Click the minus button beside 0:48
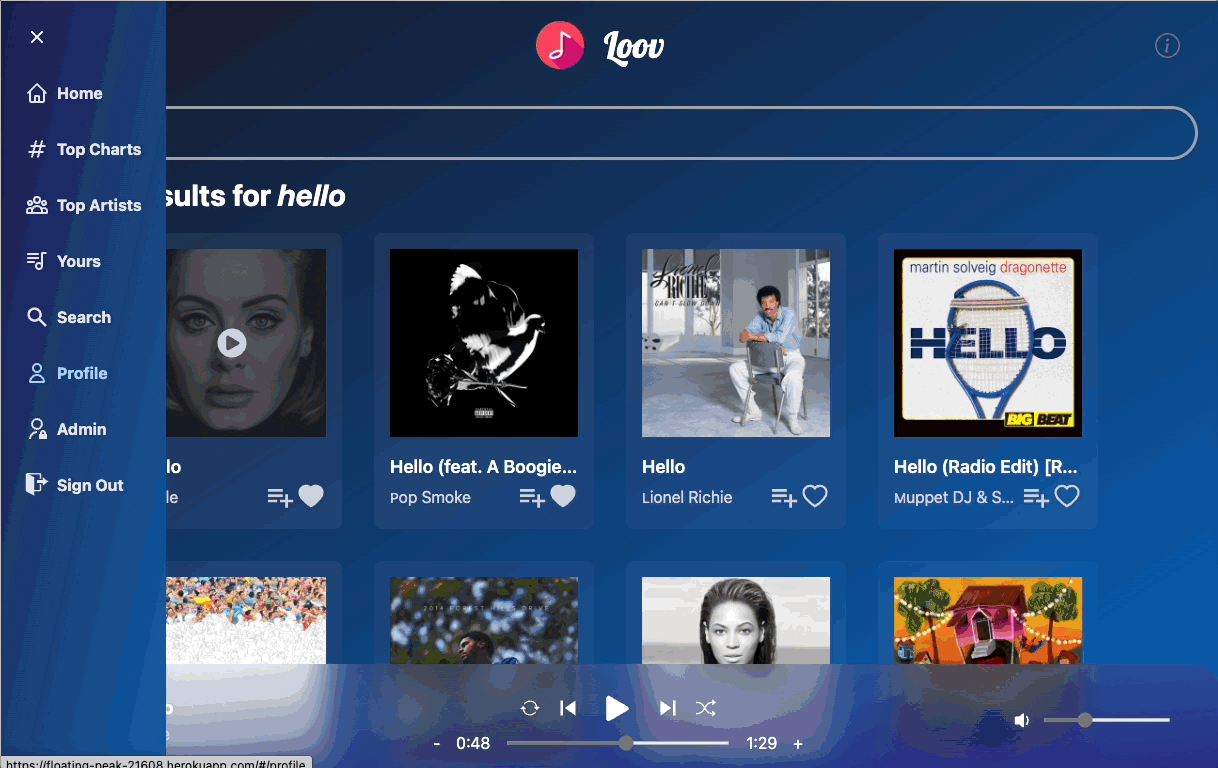 click(437, 744)
